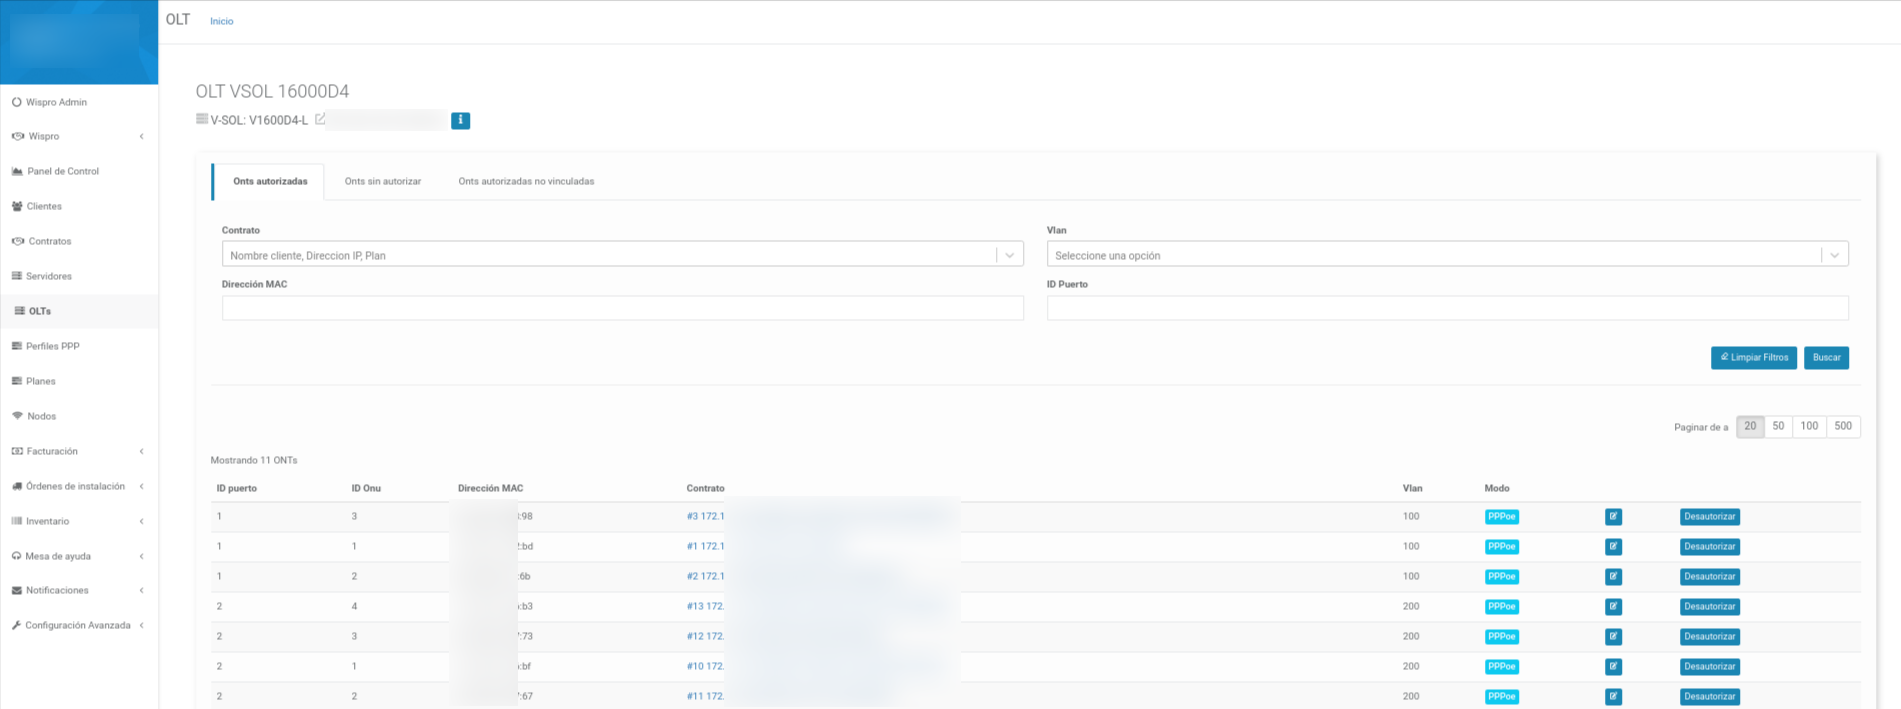Open Panel de Control in sidebar
The width and height of the screenshot is (1901, 709).
(62, 171)
